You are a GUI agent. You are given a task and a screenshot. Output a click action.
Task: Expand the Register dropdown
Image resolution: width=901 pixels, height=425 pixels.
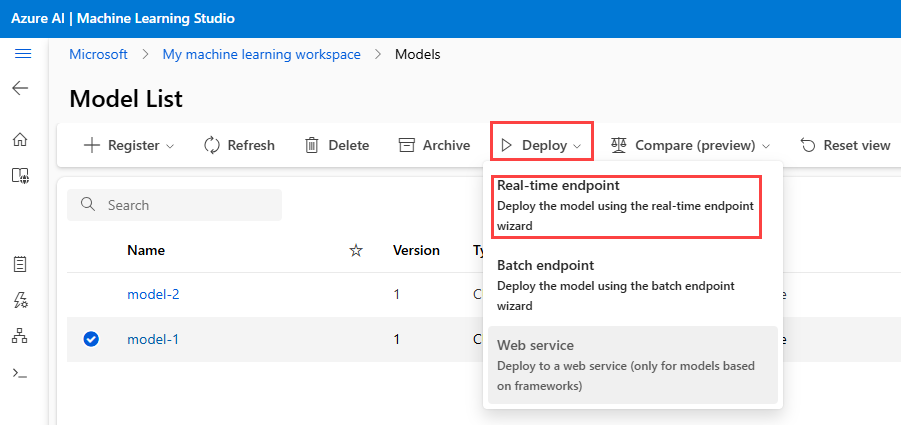pos(128,145)
